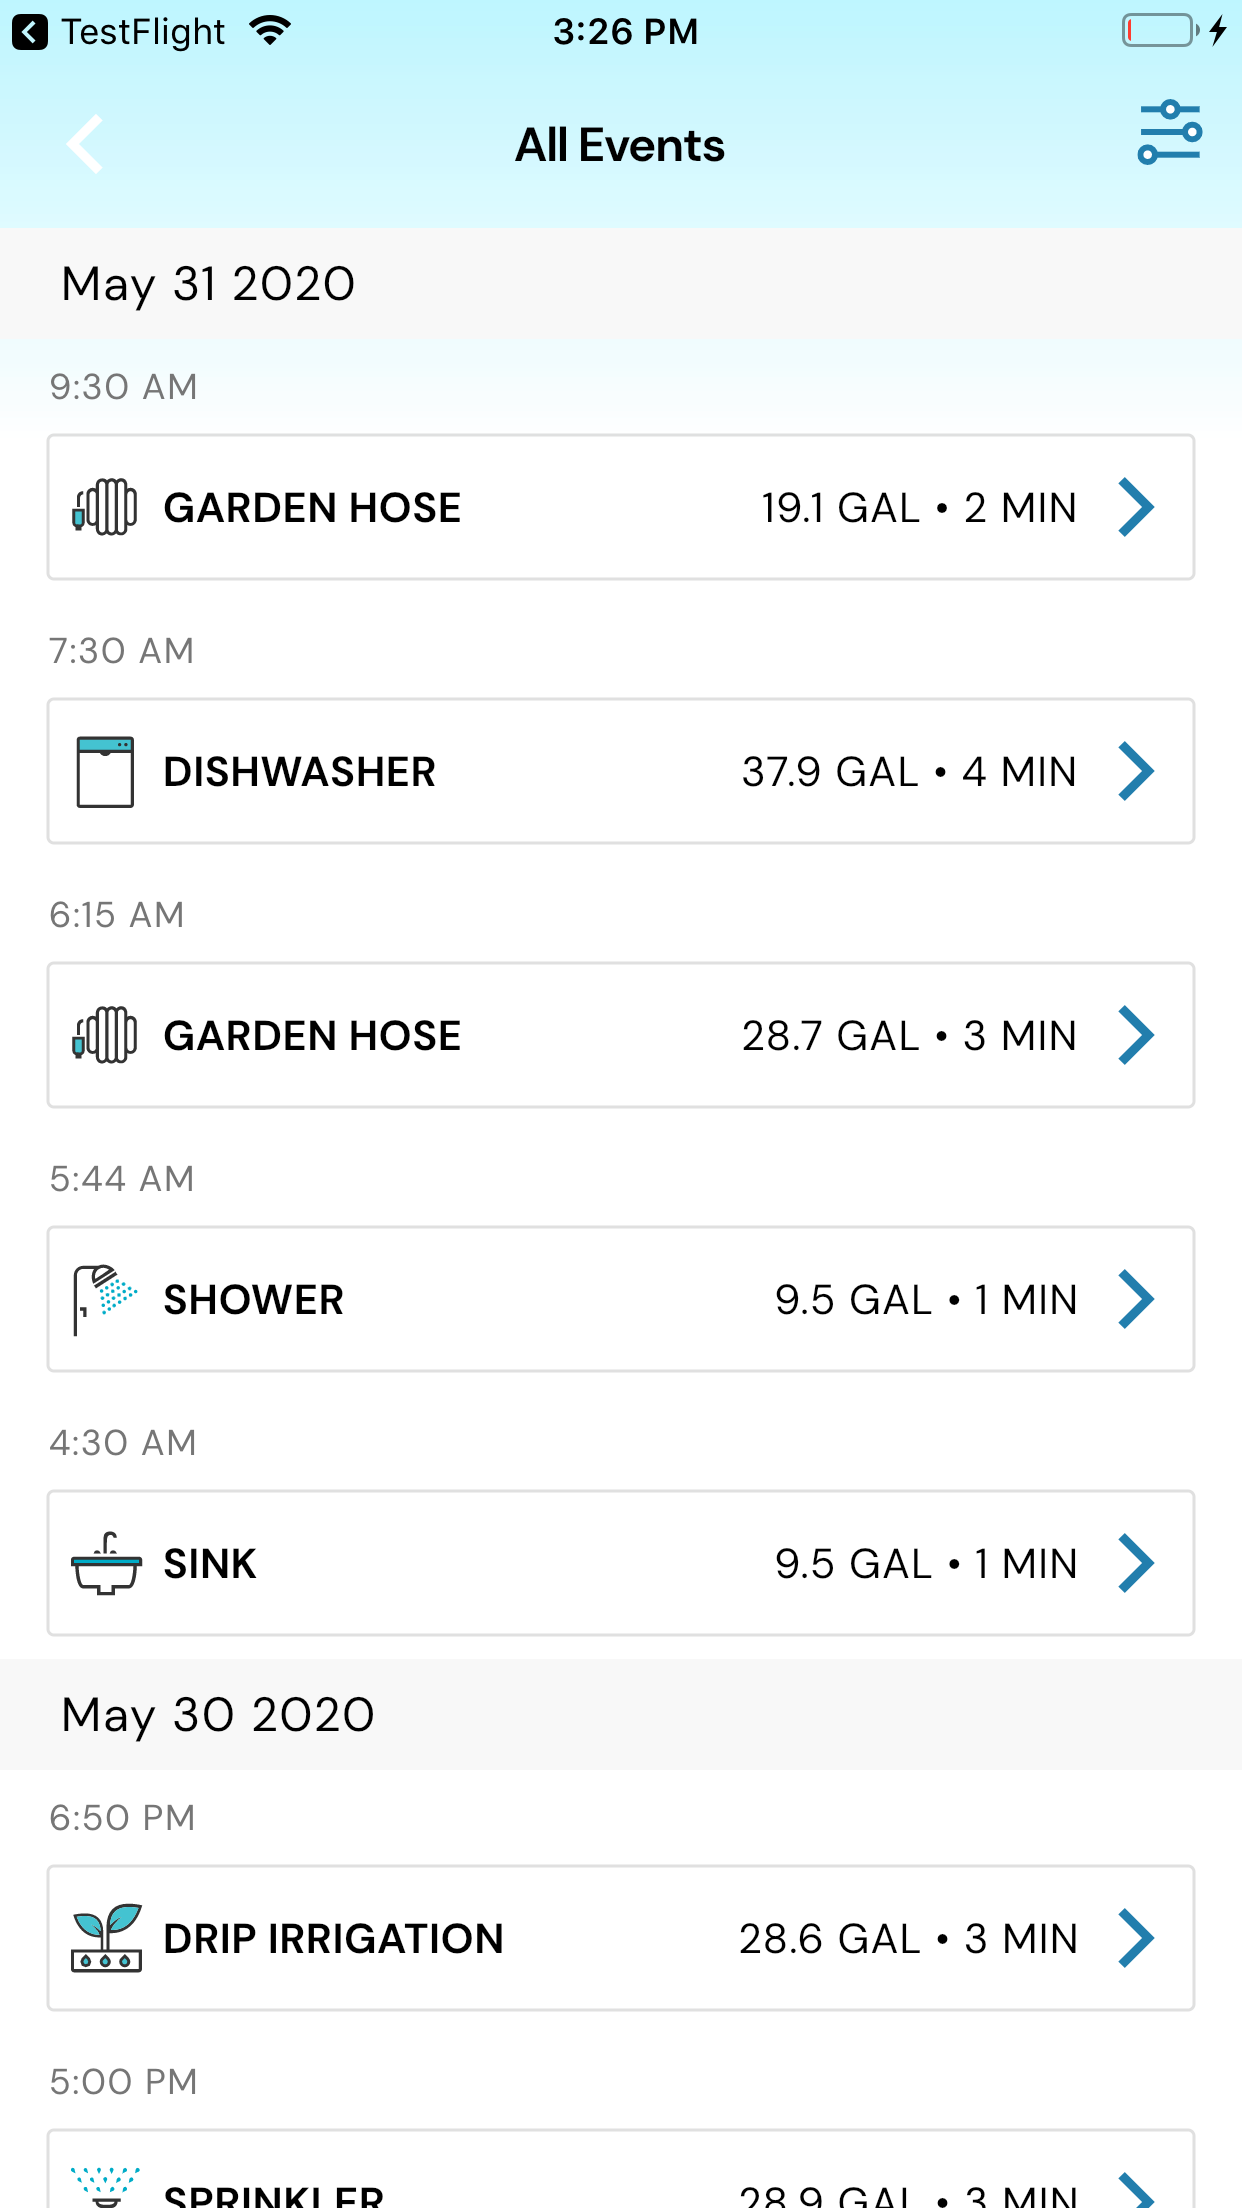This screenshot has width=1242, height=2208.
Task: Open Sink event details chevron
Action: 1136,1563
